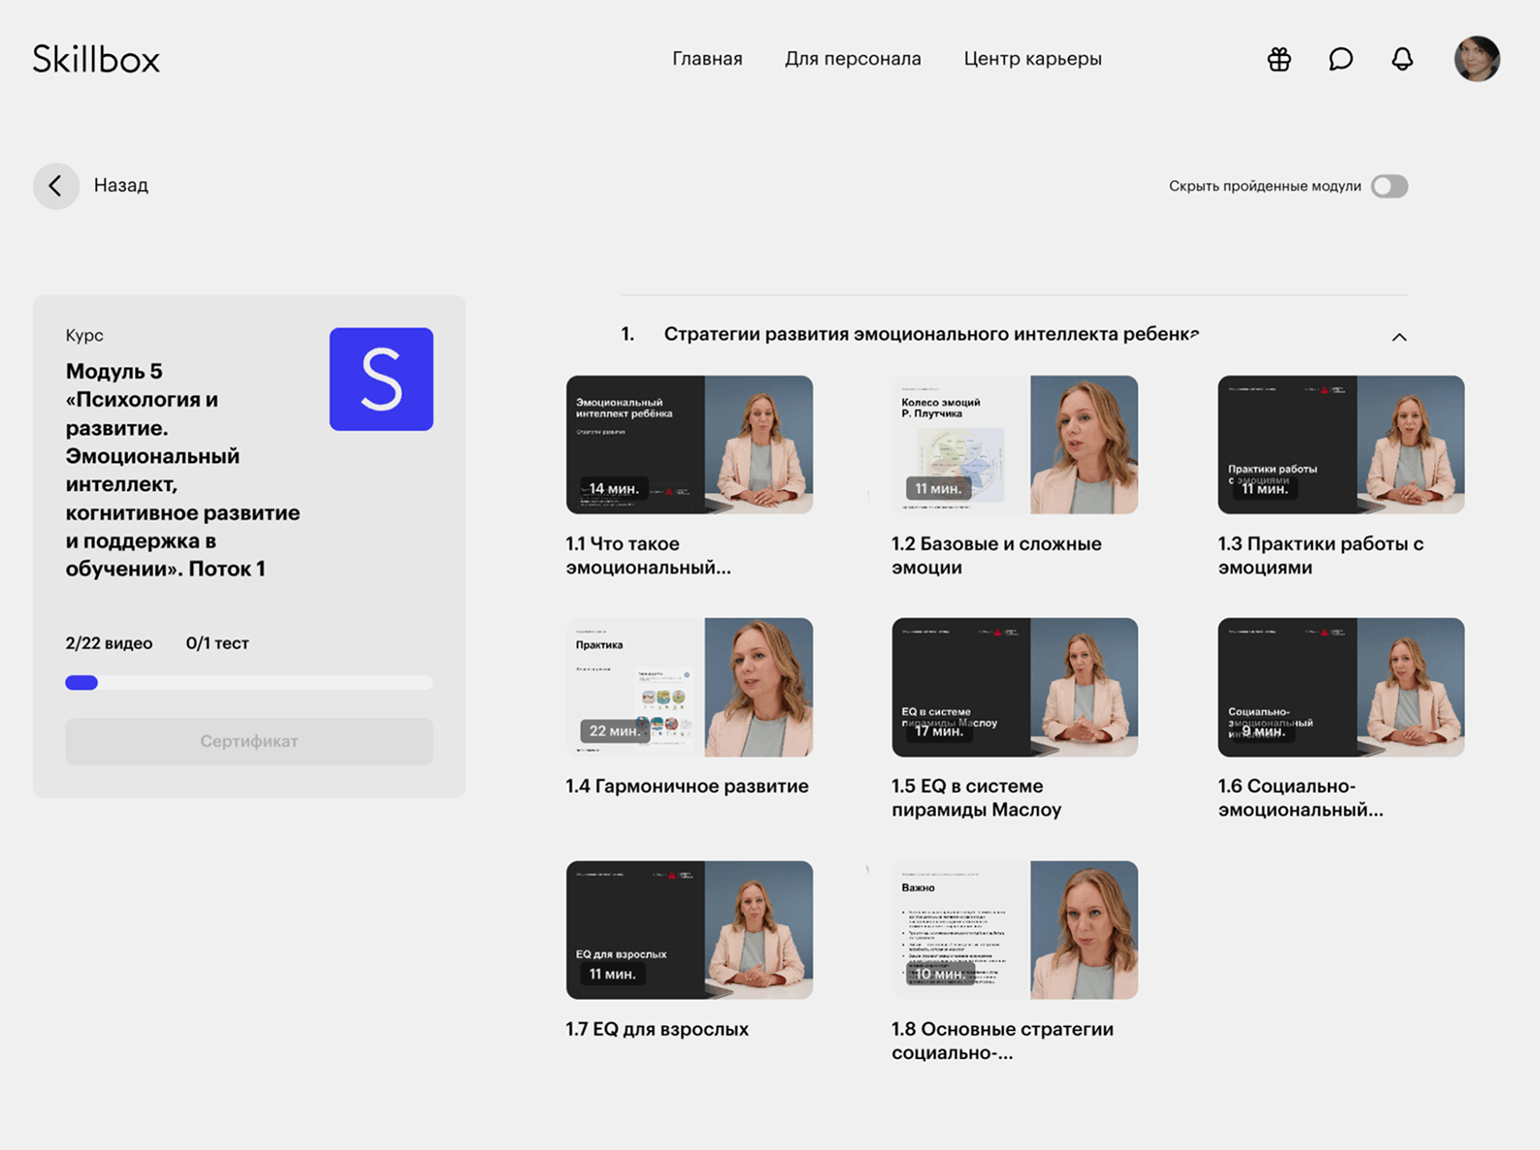The image size is (1540, 1150).
Task: Click the notifications bell icon
Action: 1402,59
